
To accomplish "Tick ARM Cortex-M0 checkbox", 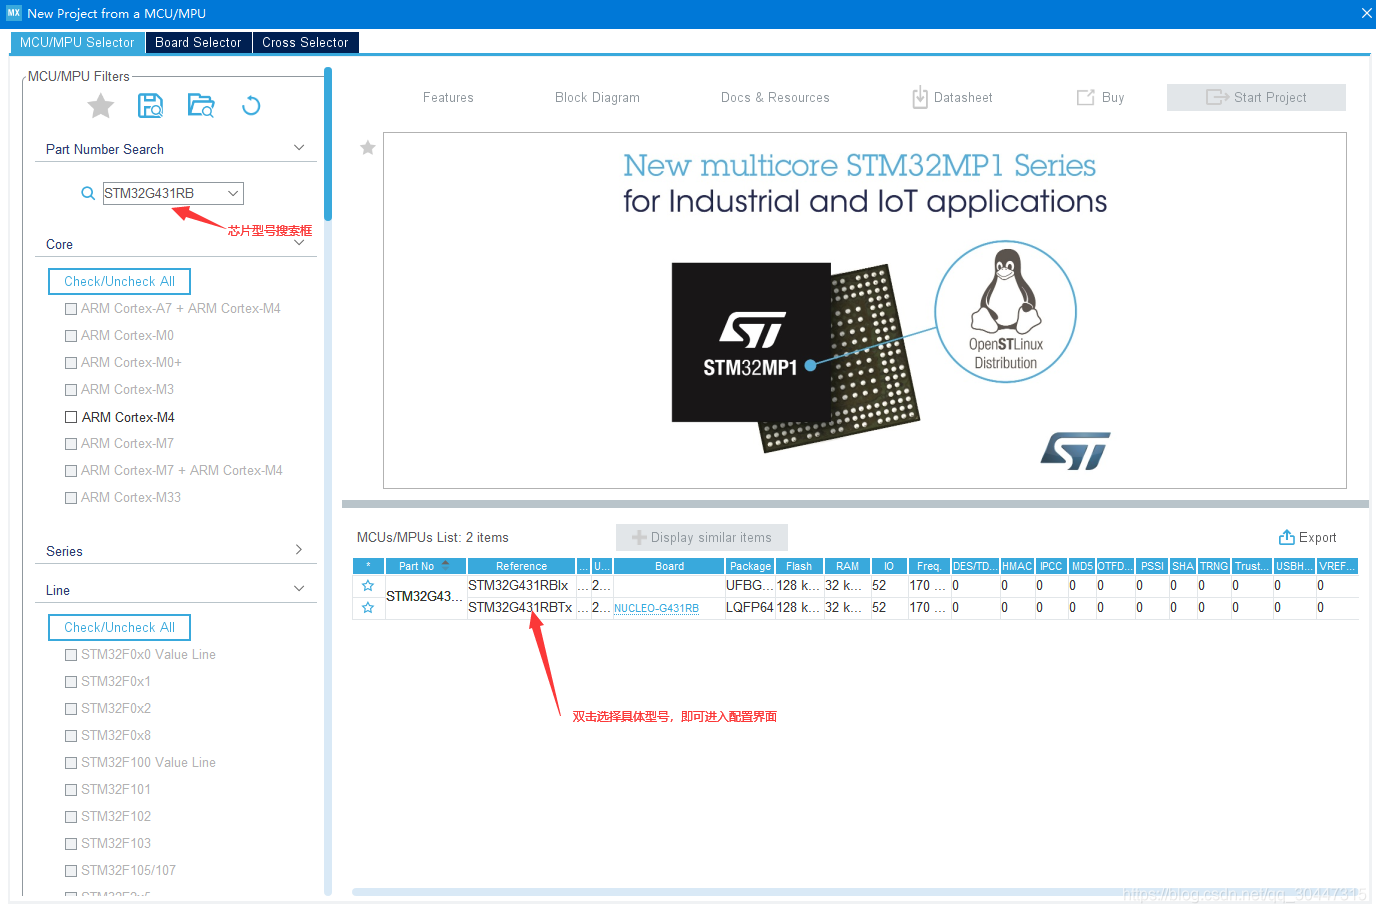I will (x=71, y=336).
